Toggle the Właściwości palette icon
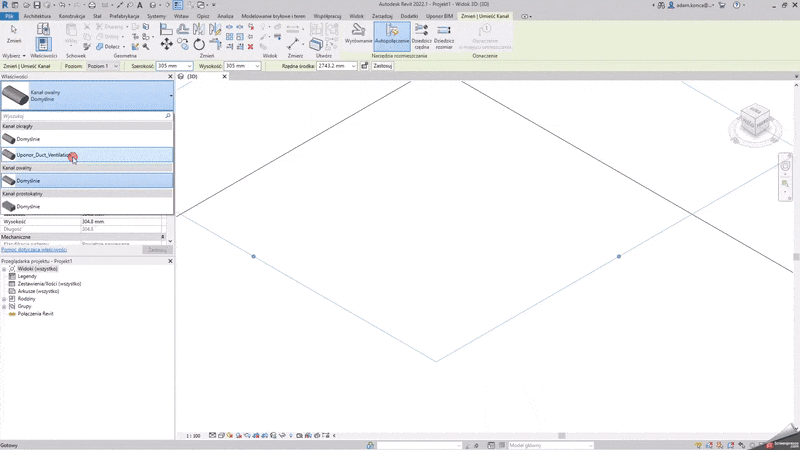 43,44
